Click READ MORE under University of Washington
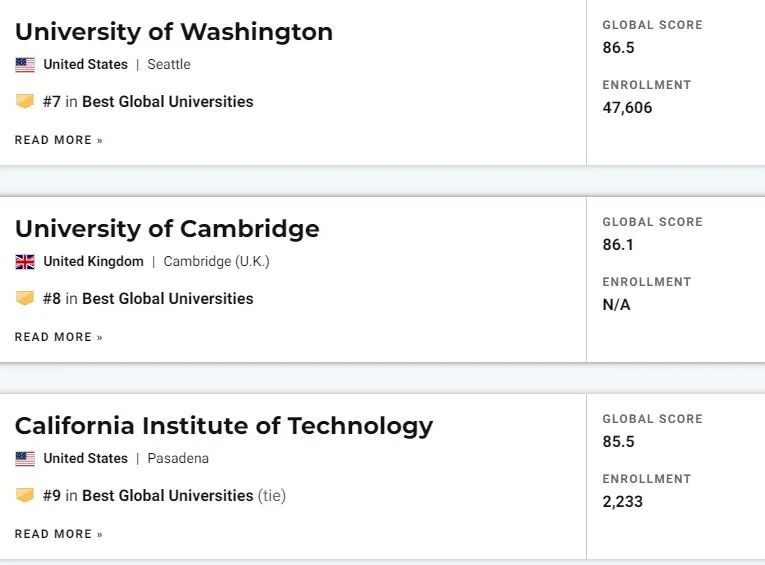The image size is (765, 565). coord(59,140)
